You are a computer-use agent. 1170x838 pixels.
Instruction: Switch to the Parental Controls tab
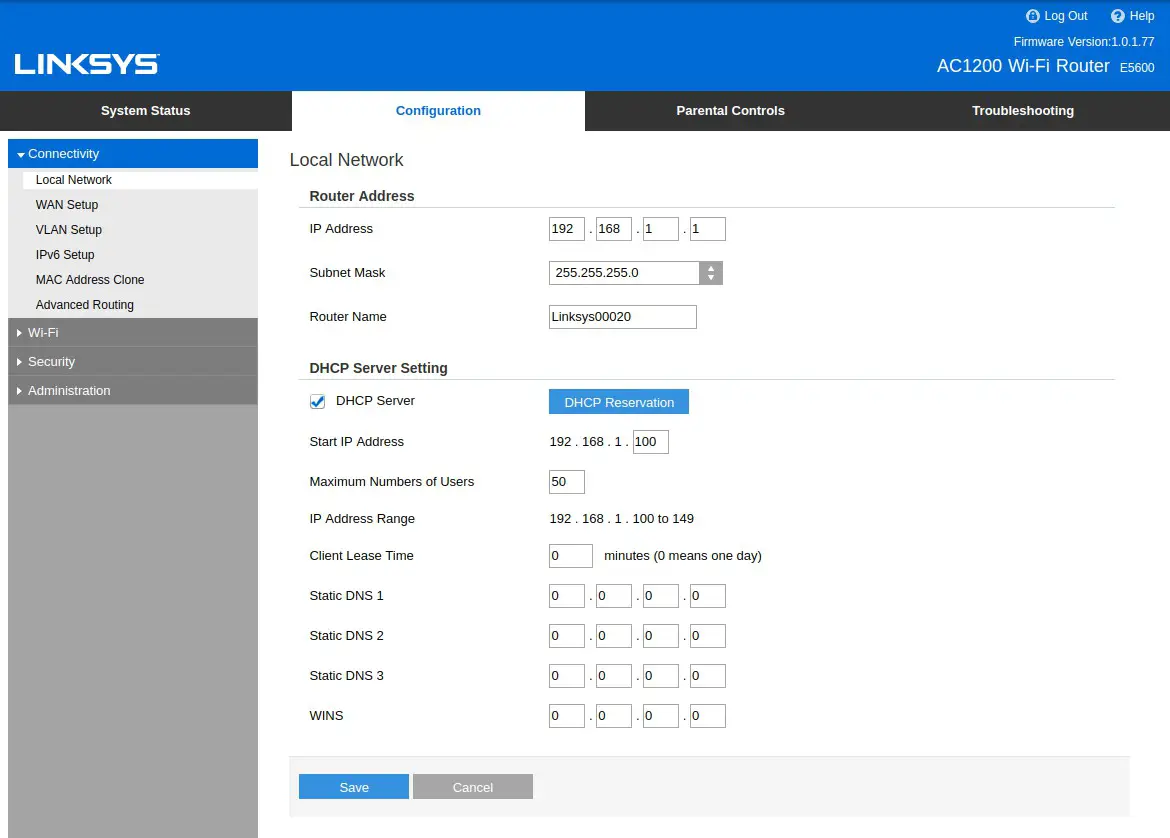coord(730,110)
